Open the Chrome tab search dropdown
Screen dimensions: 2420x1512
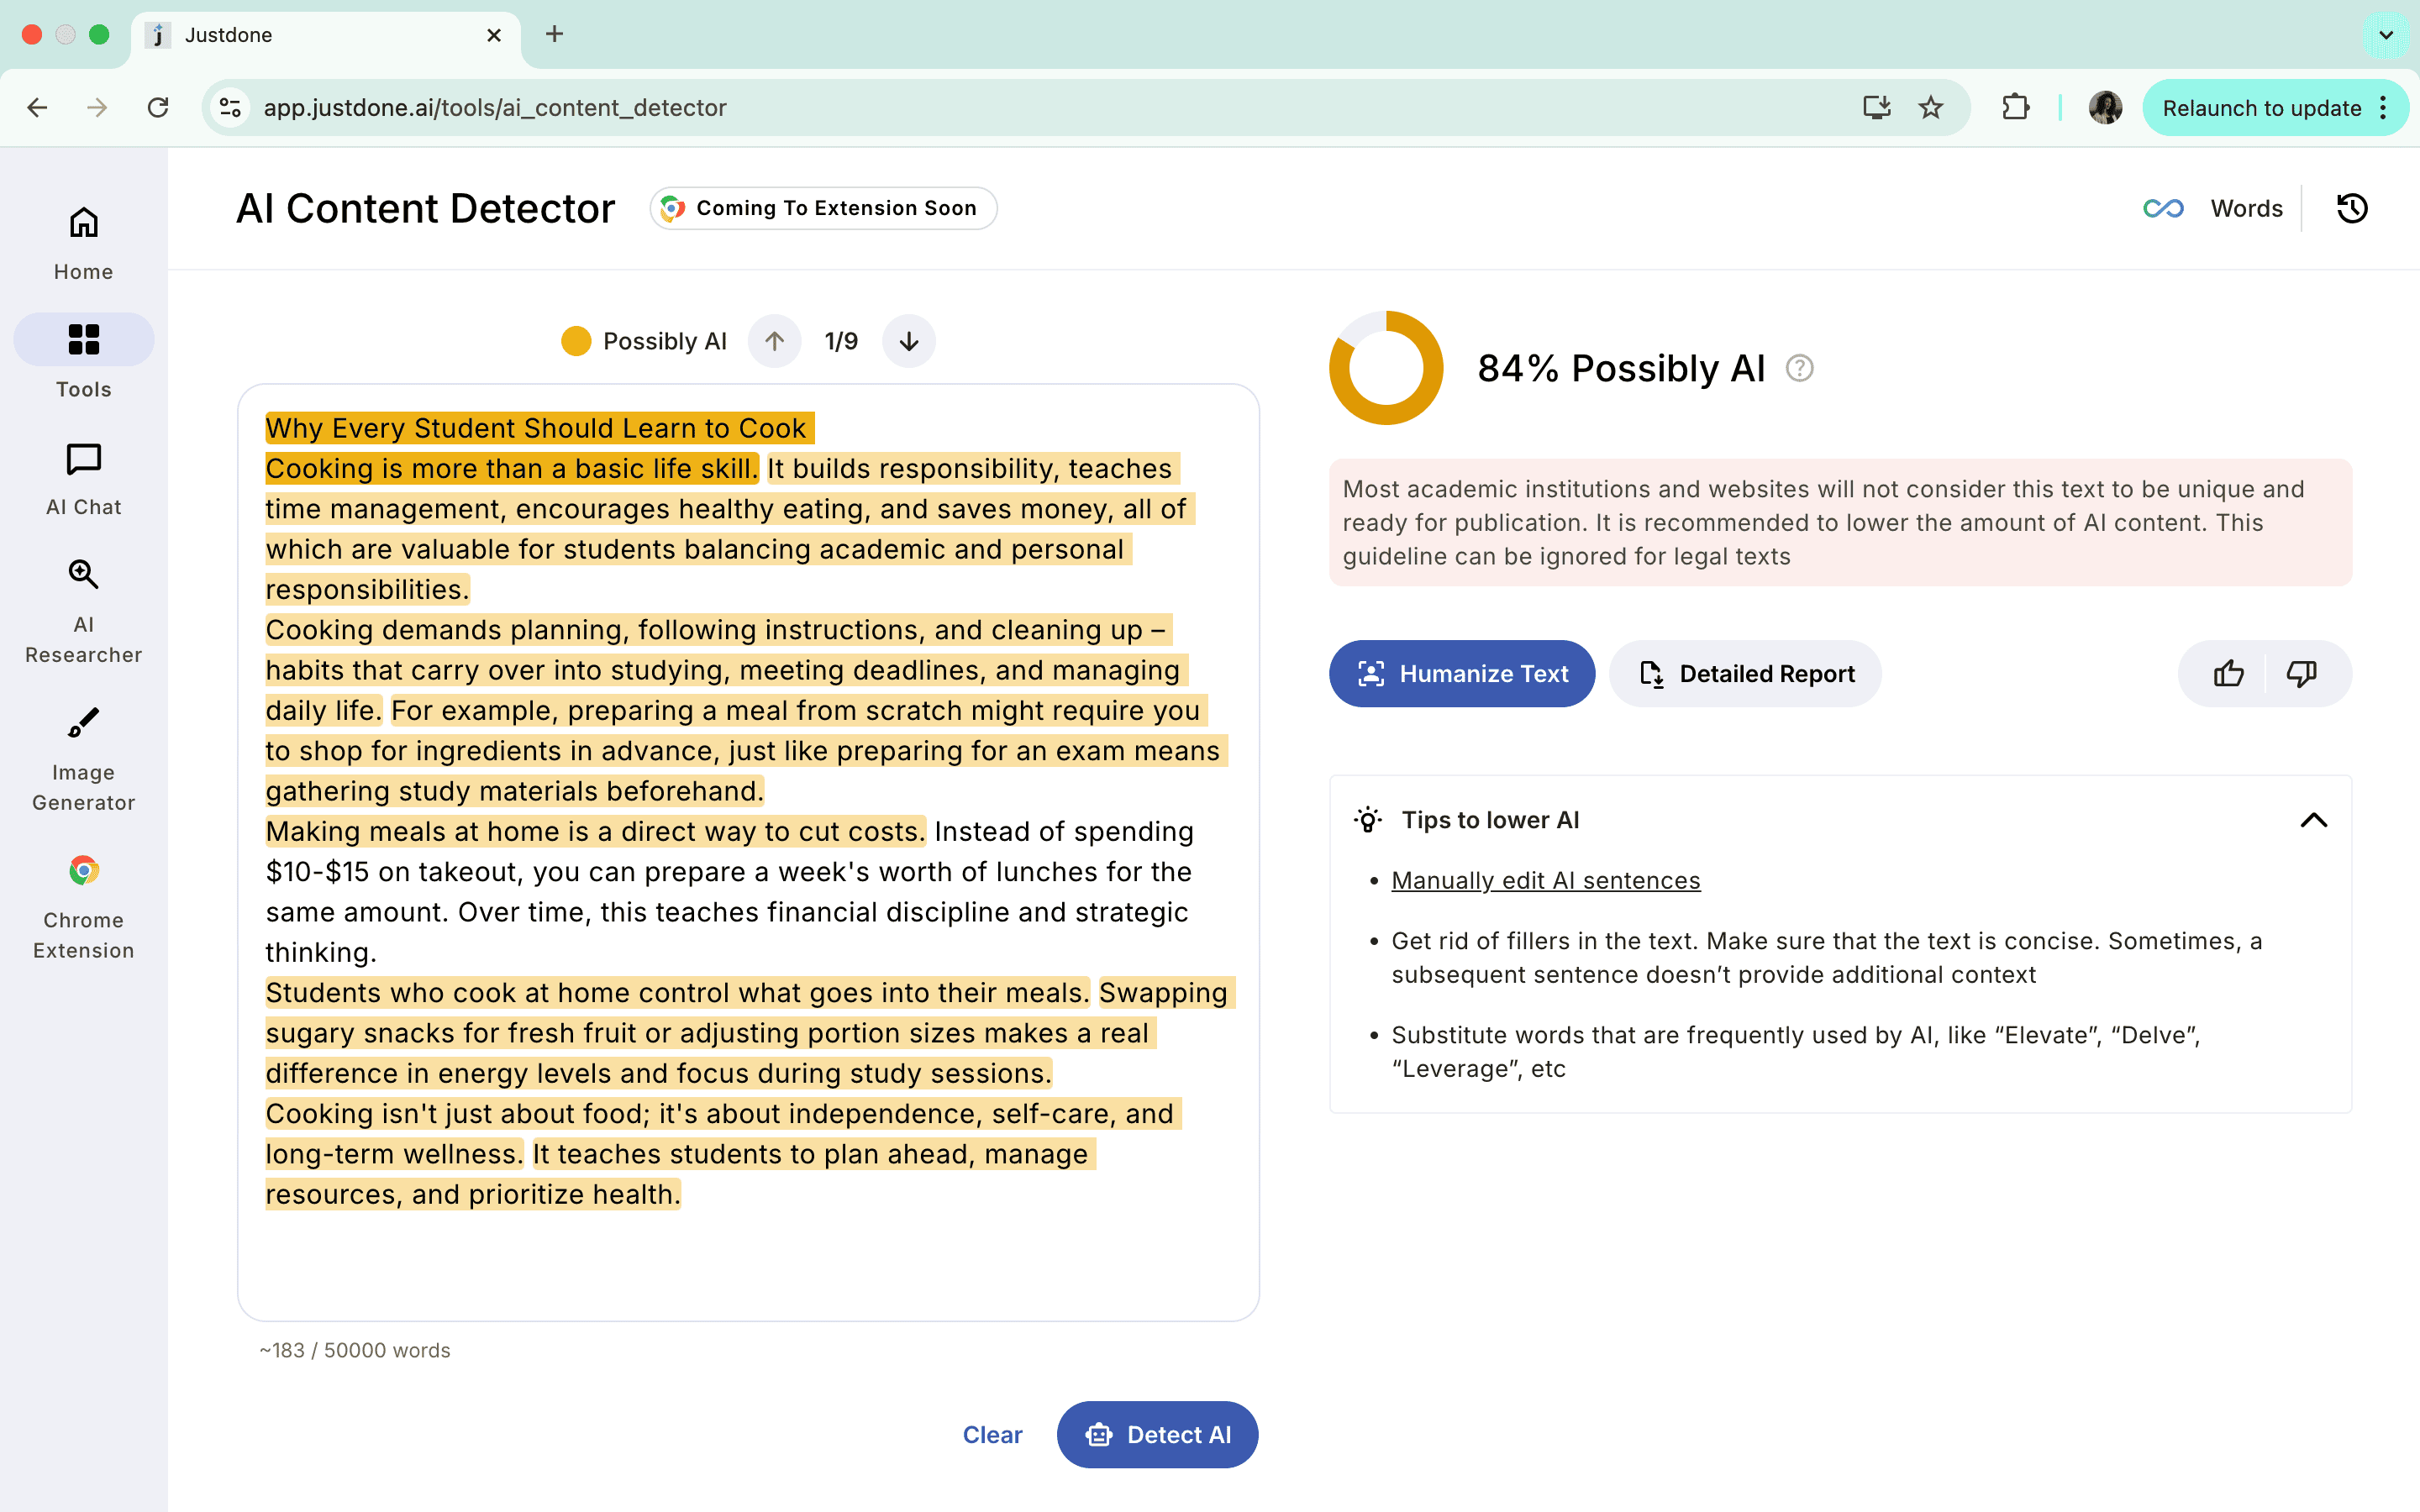click(2385, 35)
